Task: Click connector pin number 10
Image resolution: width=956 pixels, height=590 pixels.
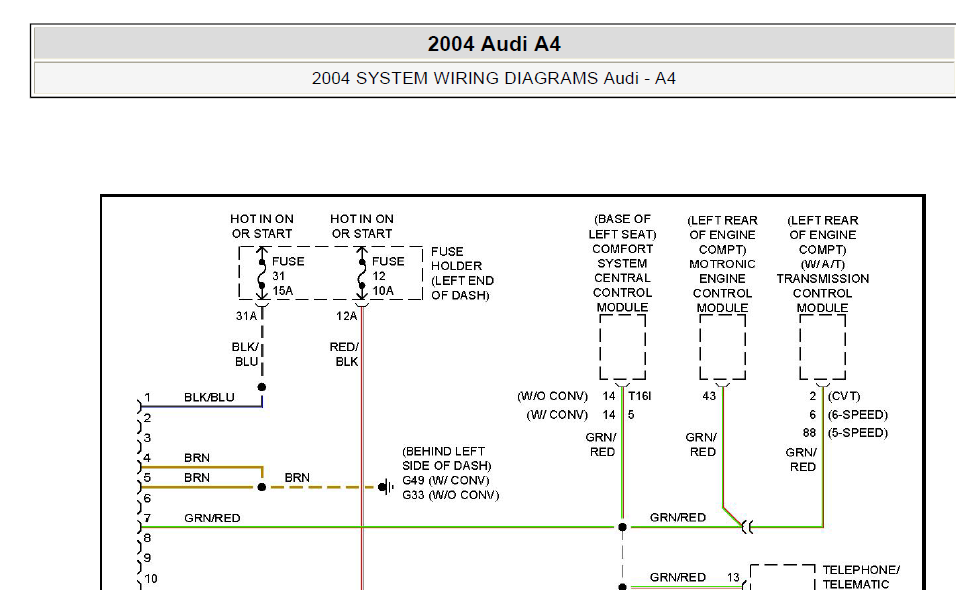Action: 151,579
